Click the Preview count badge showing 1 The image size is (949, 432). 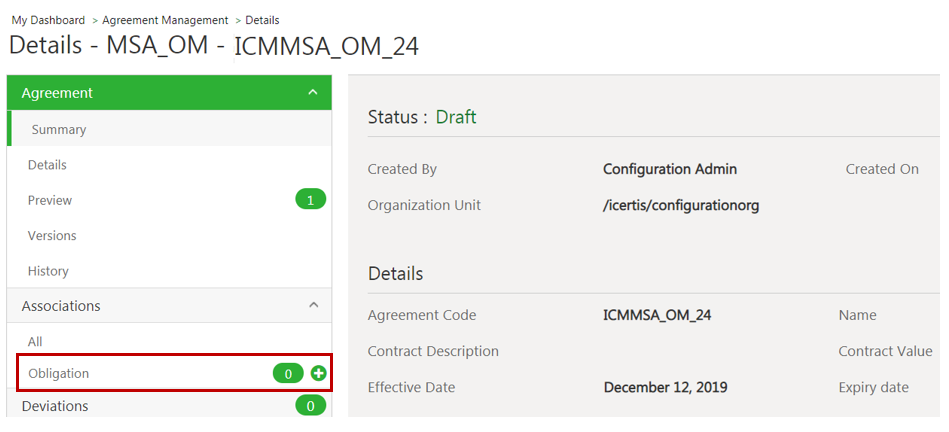point(310,200)
